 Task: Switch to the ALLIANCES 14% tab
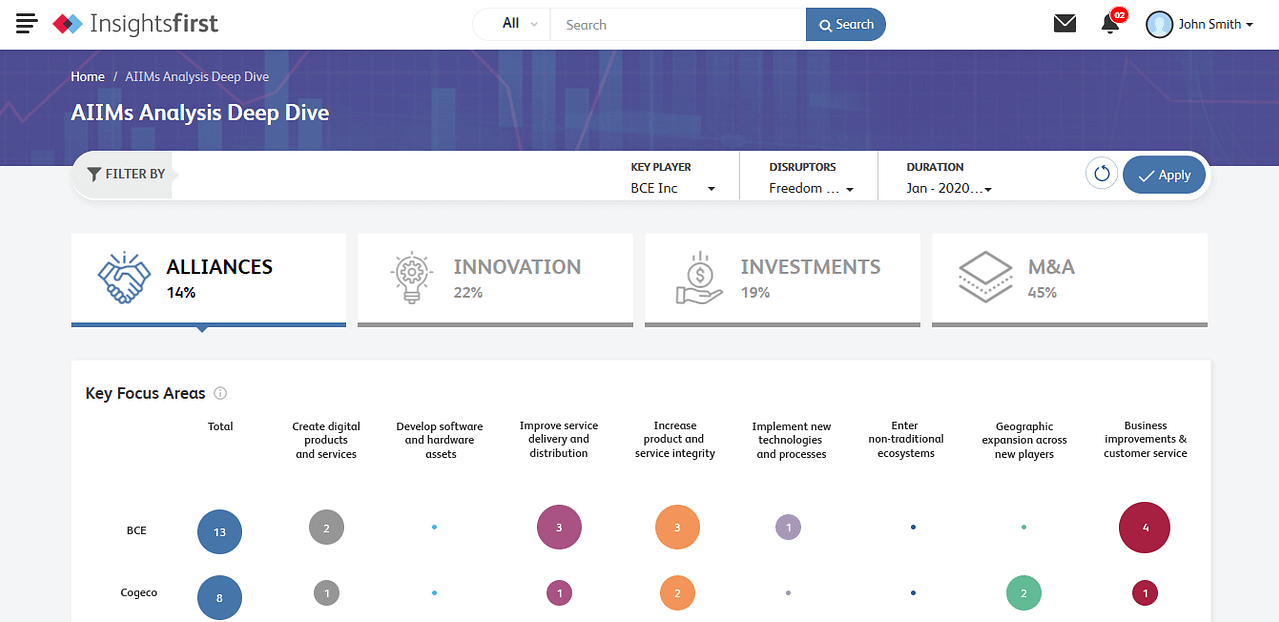pos(208,280)
